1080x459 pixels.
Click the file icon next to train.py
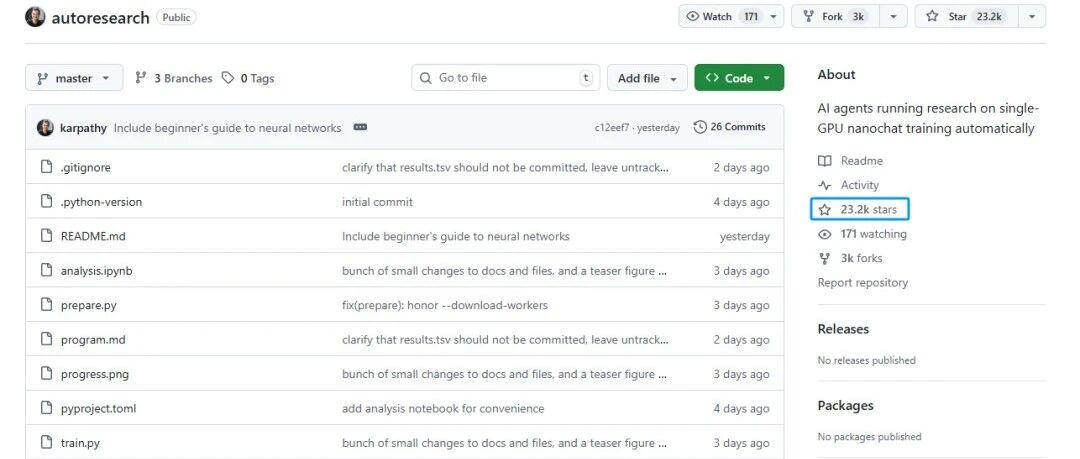tap(46, 442)
